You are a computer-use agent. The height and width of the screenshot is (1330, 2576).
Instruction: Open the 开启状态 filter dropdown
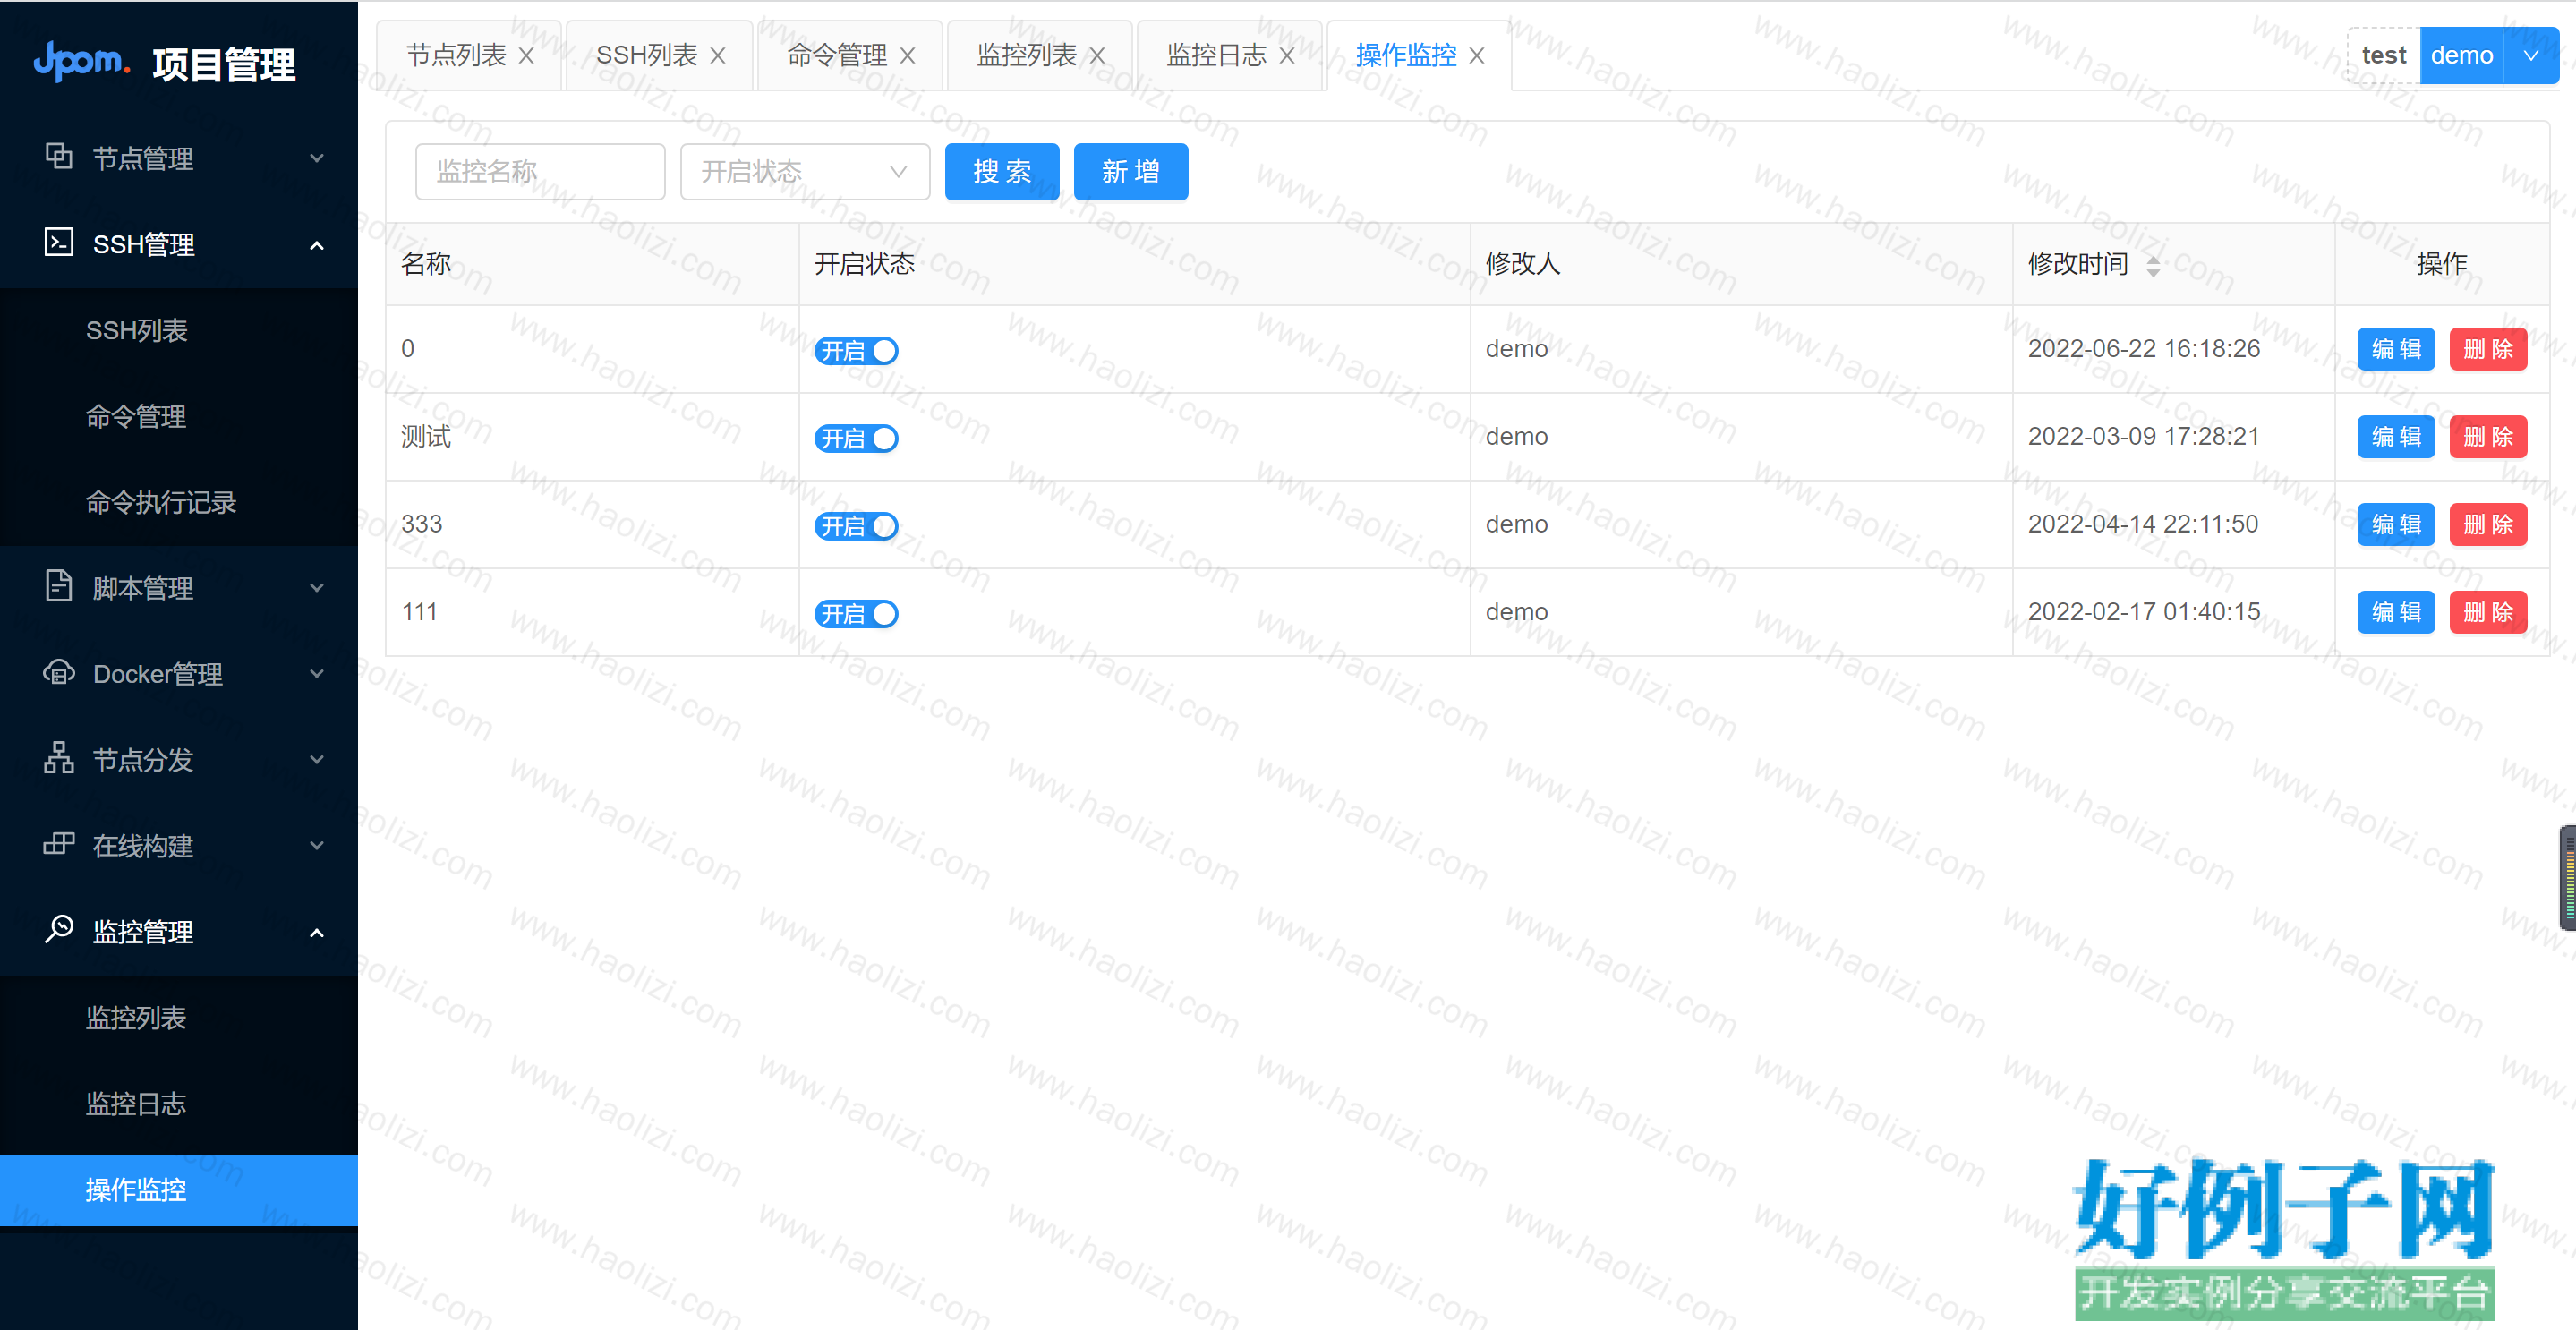[805, 172]
